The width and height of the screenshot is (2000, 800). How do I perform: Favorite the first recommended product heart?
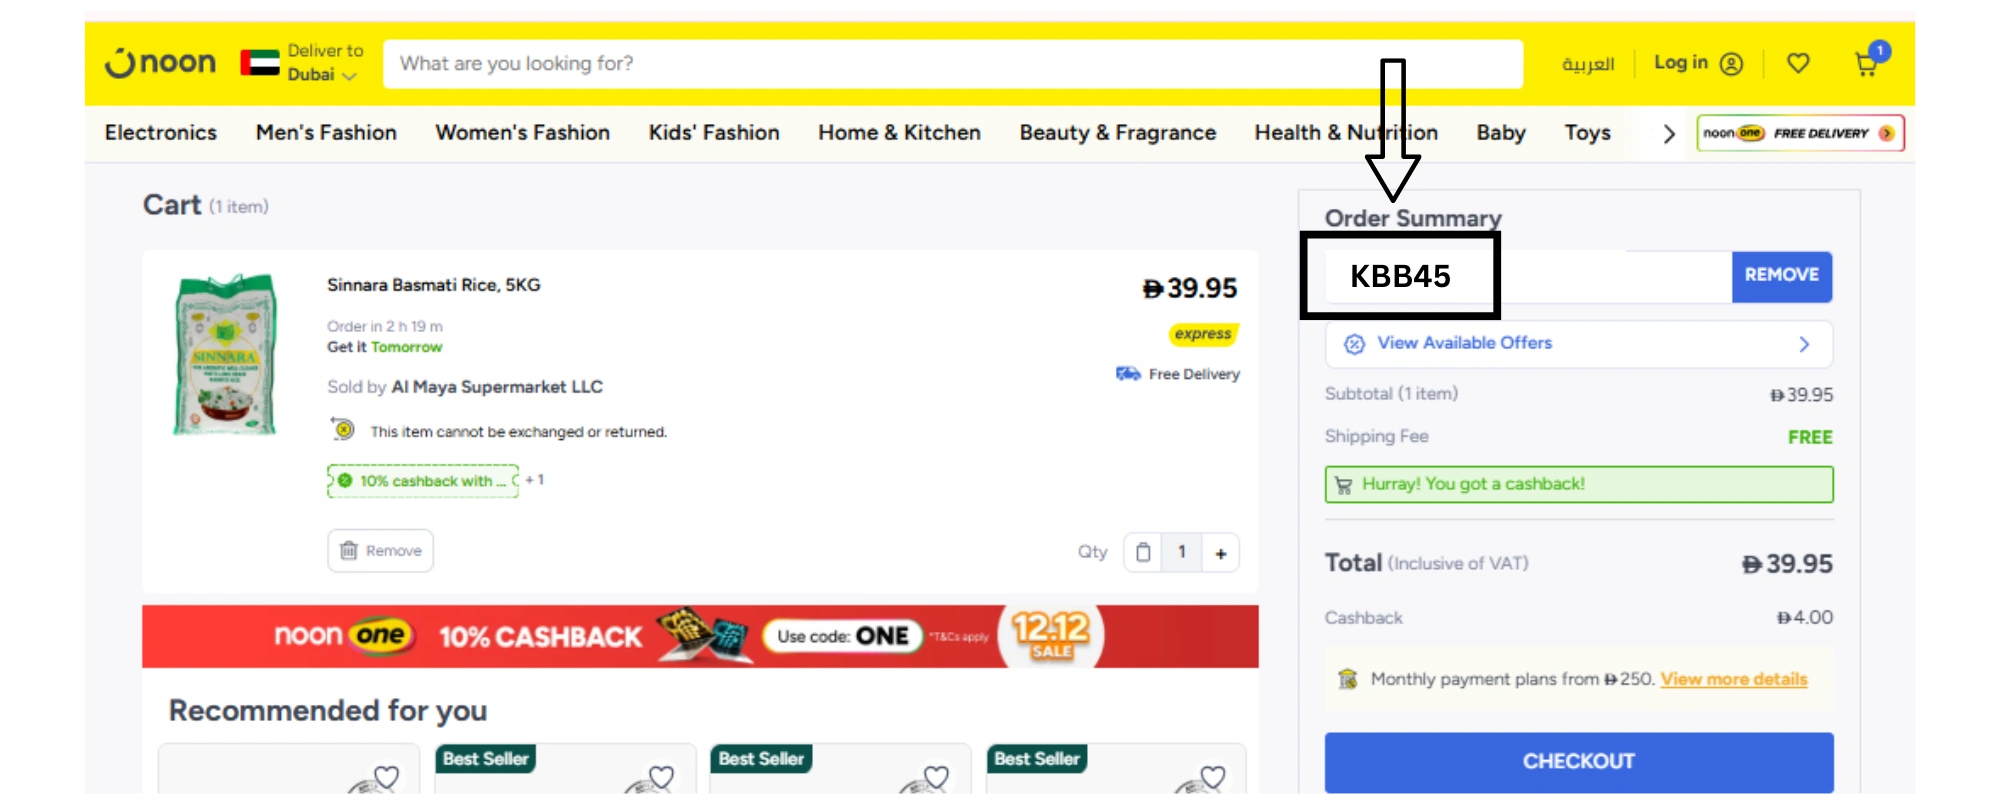pyautogui.click(x=386, y=776)
